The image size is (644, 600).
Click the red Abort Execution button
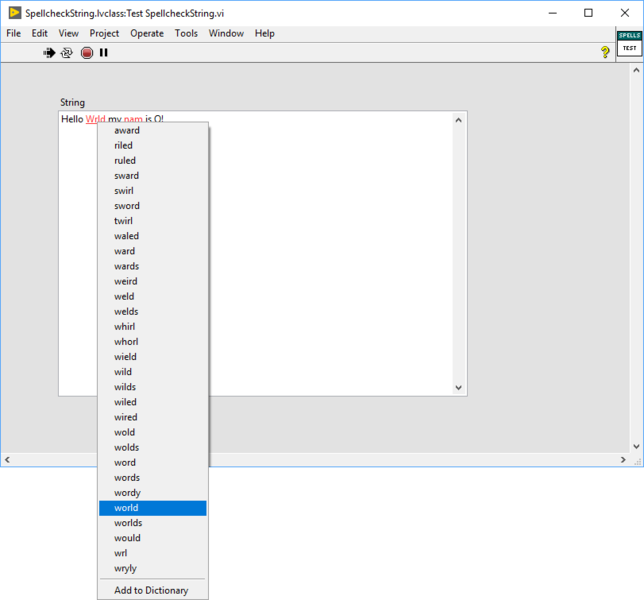pos(87,53)
